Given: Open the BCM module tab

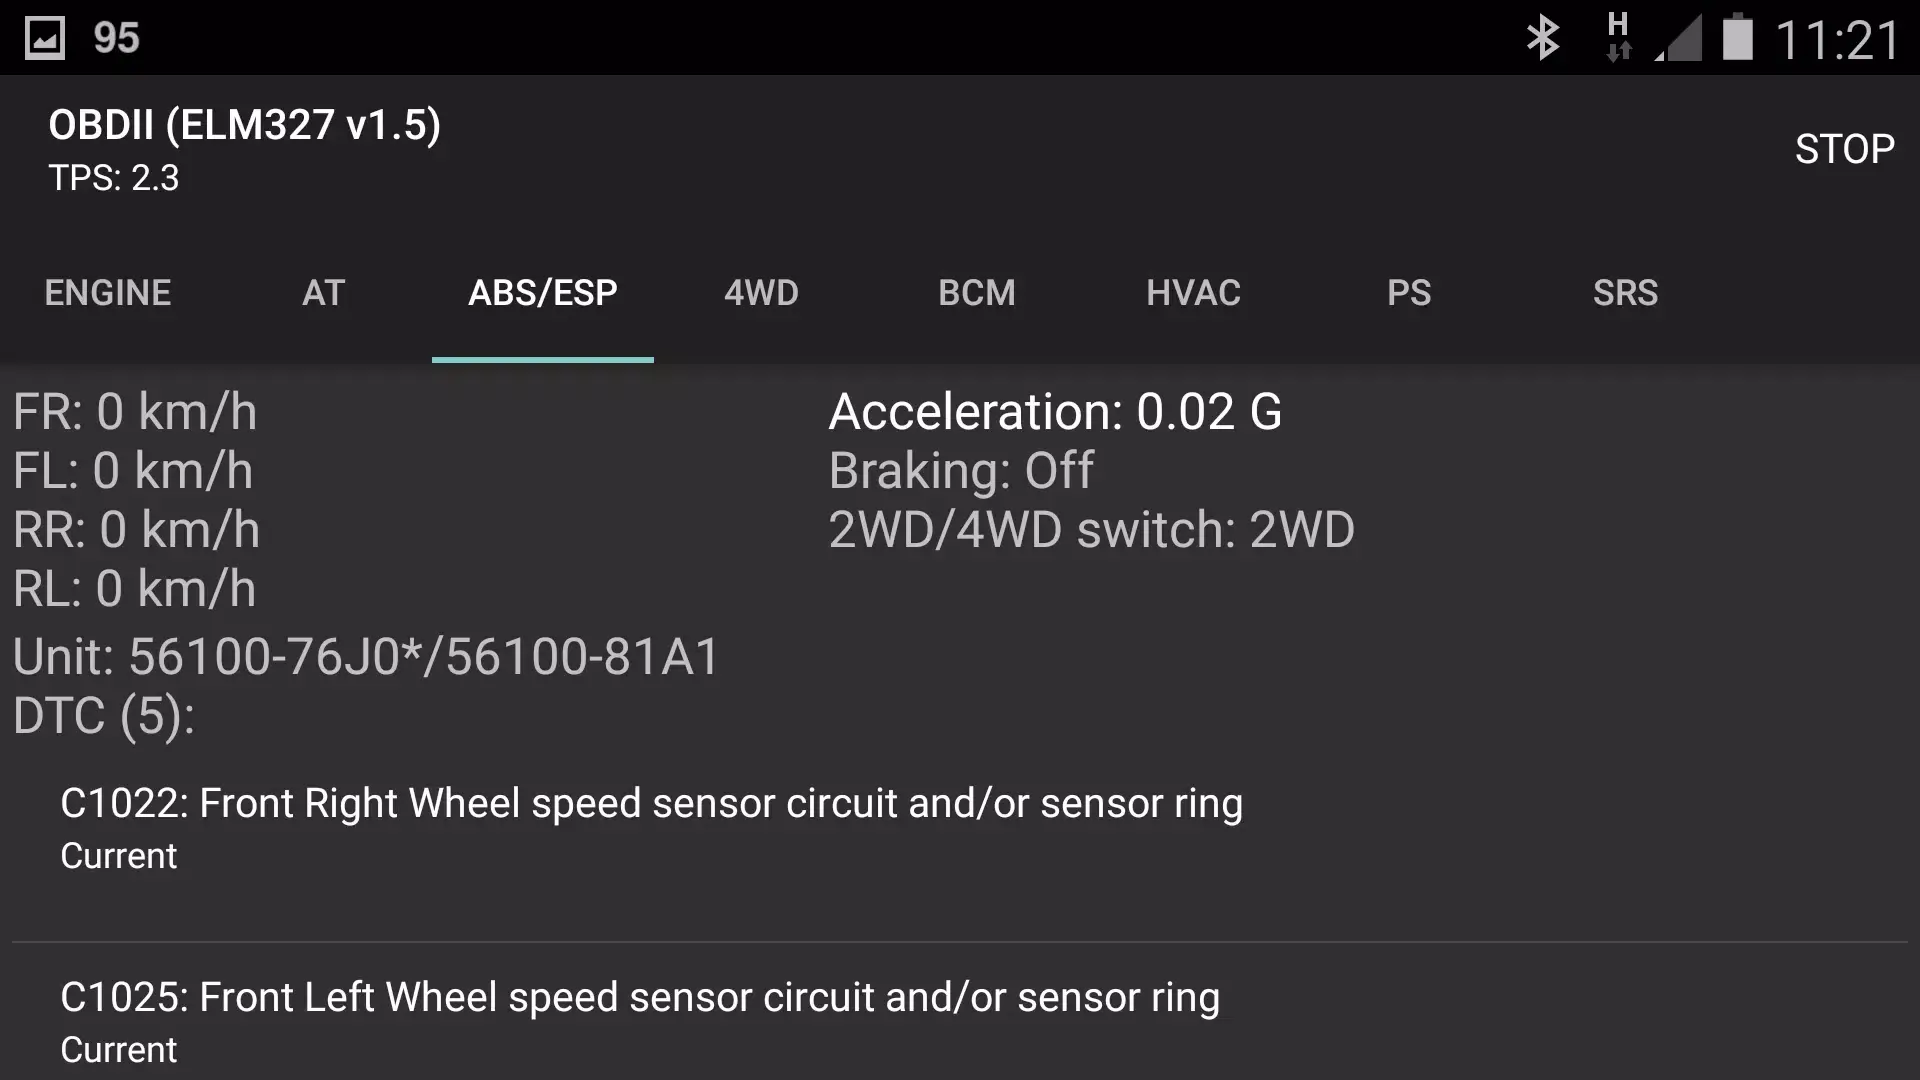Looking at the screenshot, I should click(x=977, y=292).
